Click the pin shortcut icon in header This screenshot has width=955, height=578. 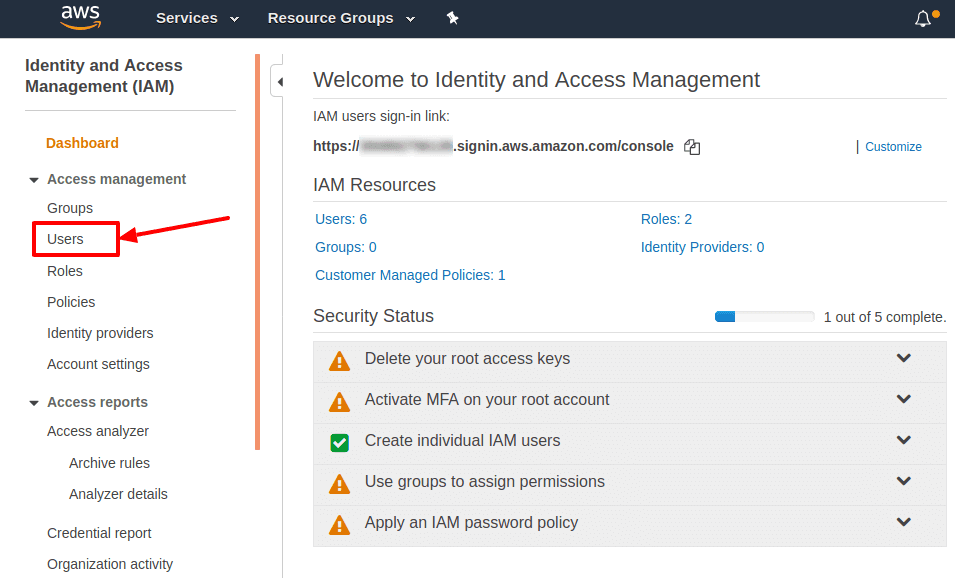[x=452, y=18]
